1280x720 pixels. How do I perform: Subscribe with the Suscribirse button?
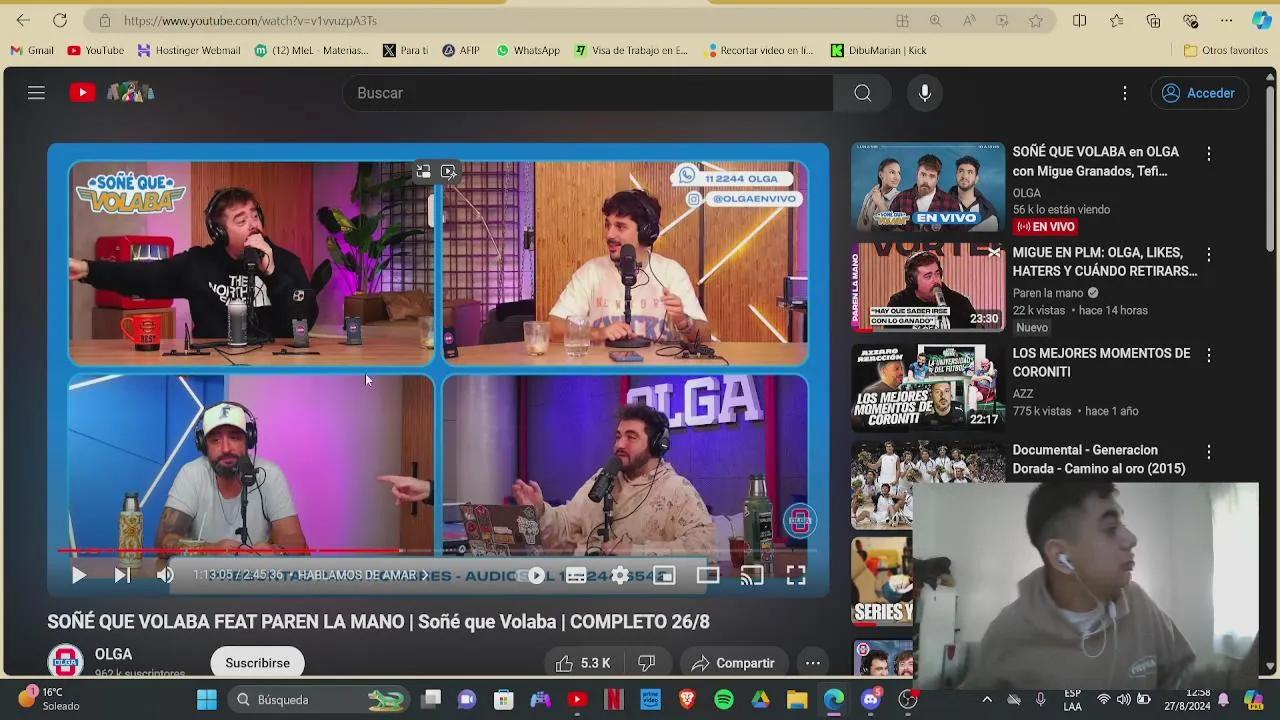pyautogui.click(x=257, y=663)
